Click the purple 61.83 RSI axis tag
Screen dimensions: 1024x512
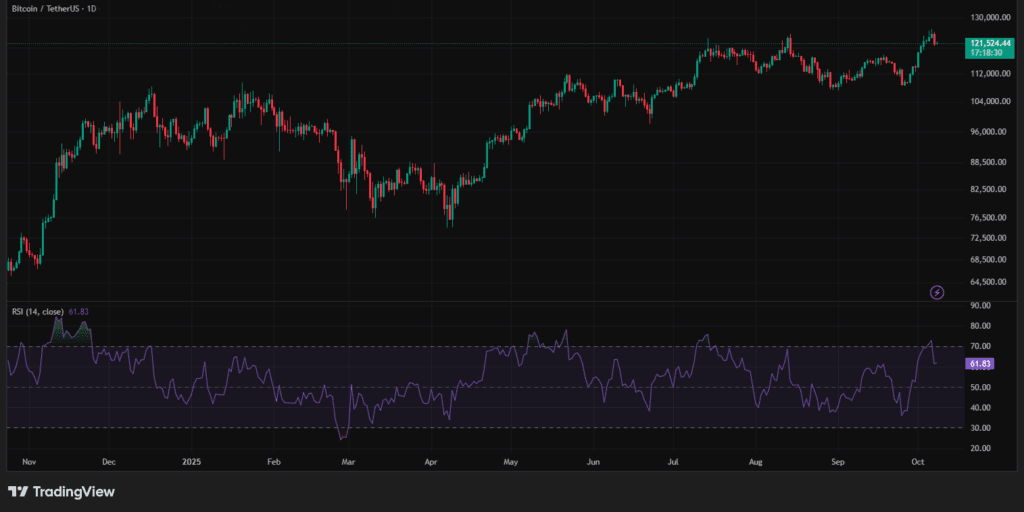[x=980, y=363]
